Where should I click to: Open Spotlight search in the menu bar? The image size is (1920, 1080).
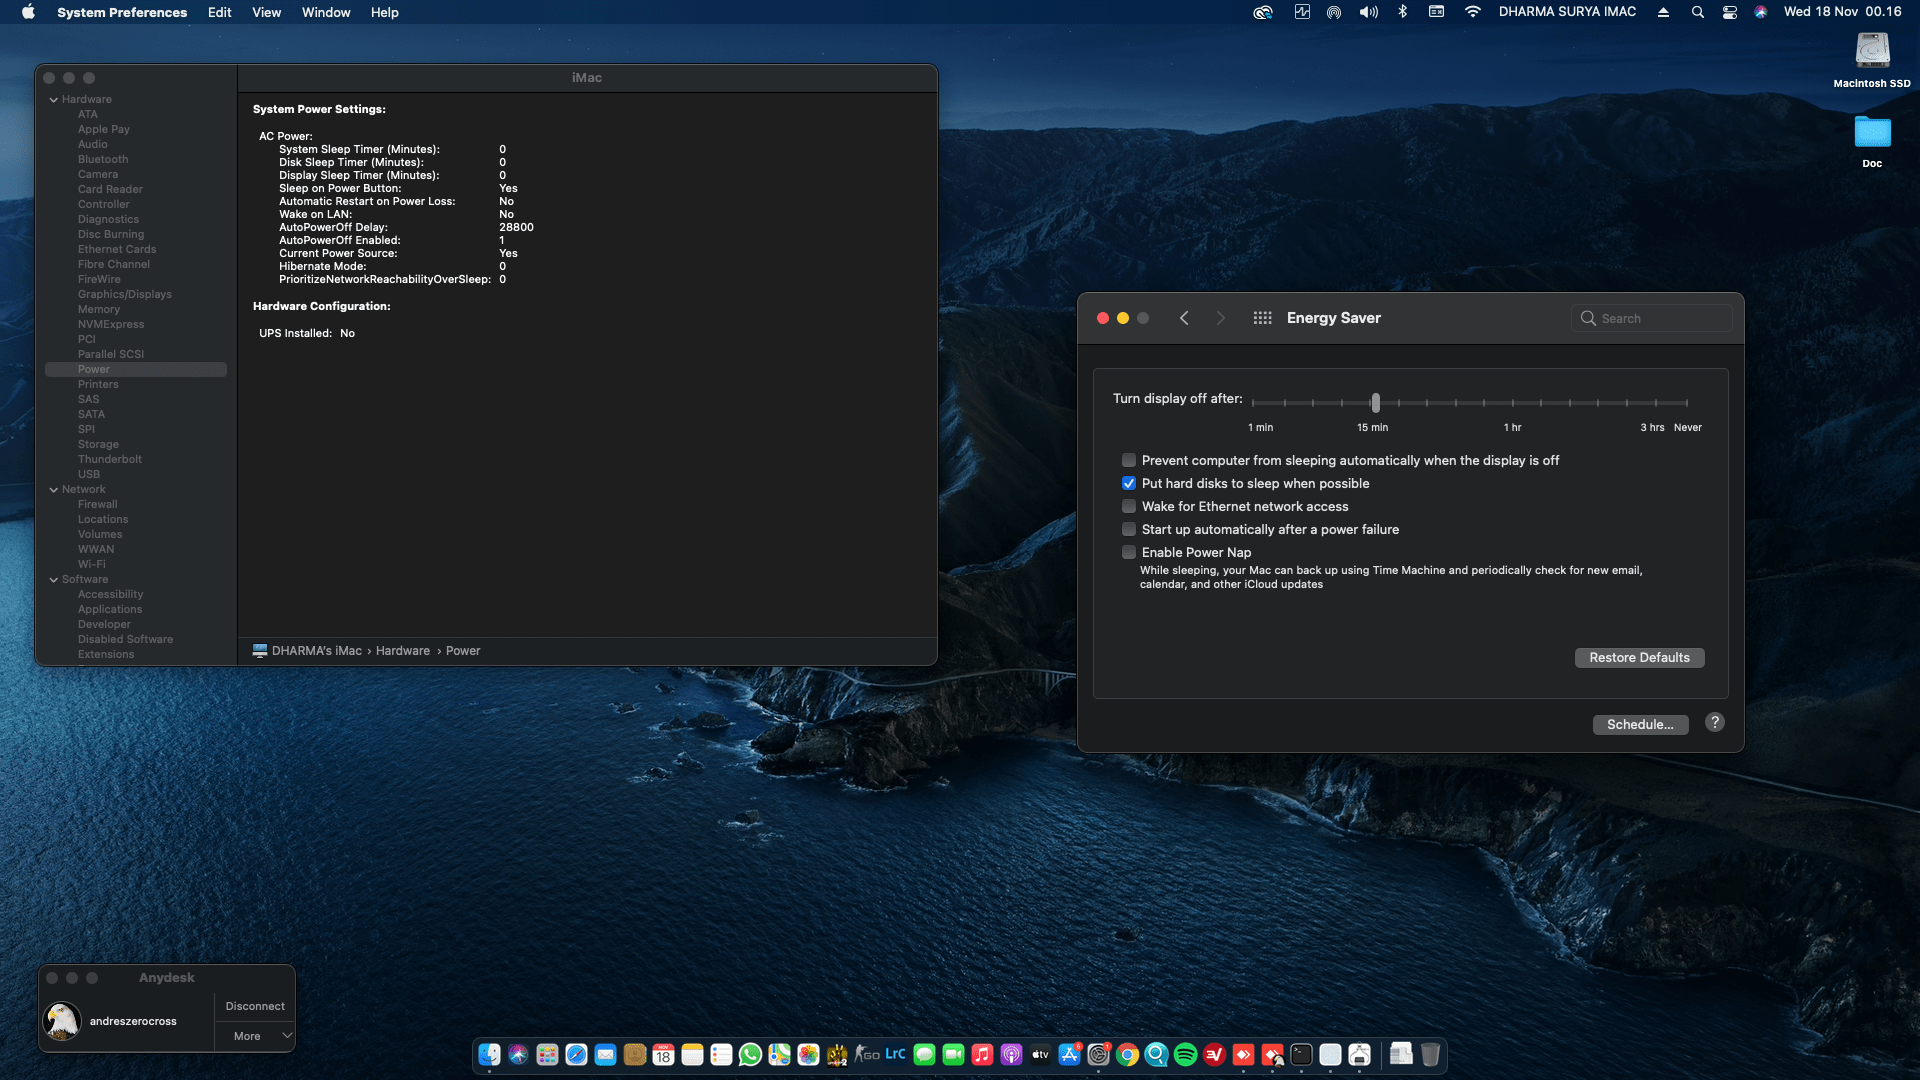(1697, 12)
